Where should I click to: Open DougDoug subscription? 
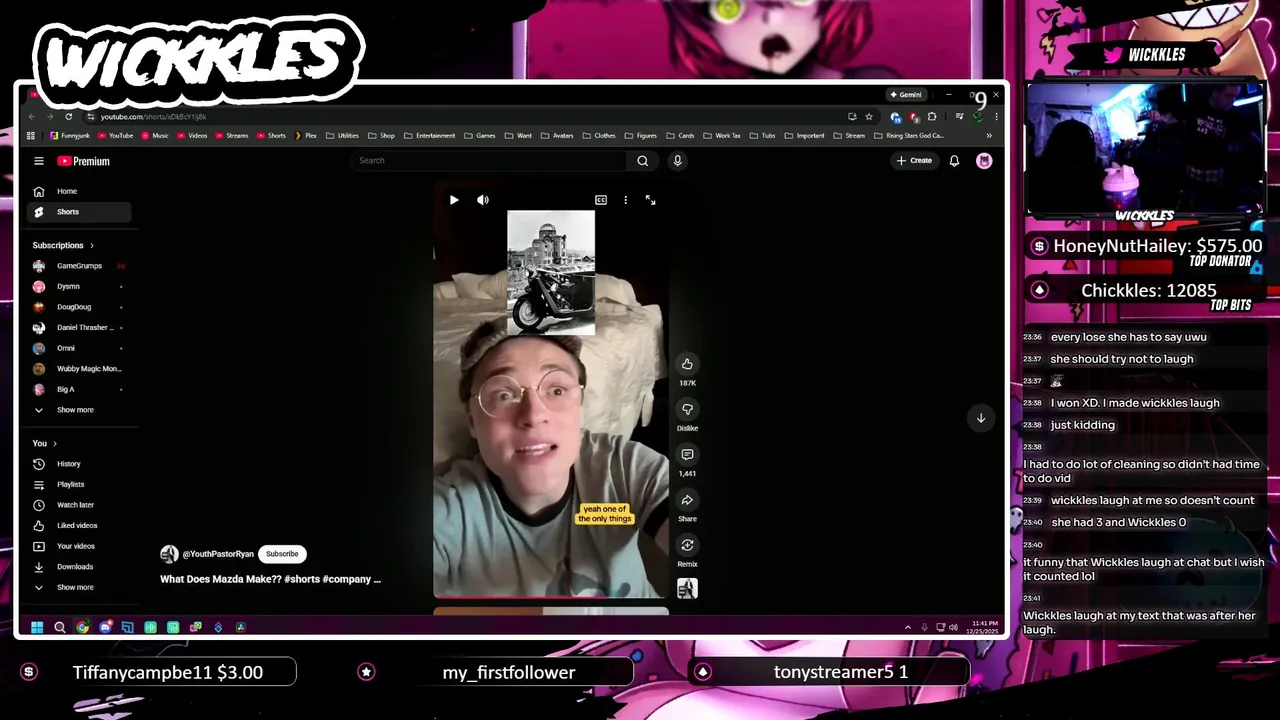pyautogui.click(x=79, y=307)
